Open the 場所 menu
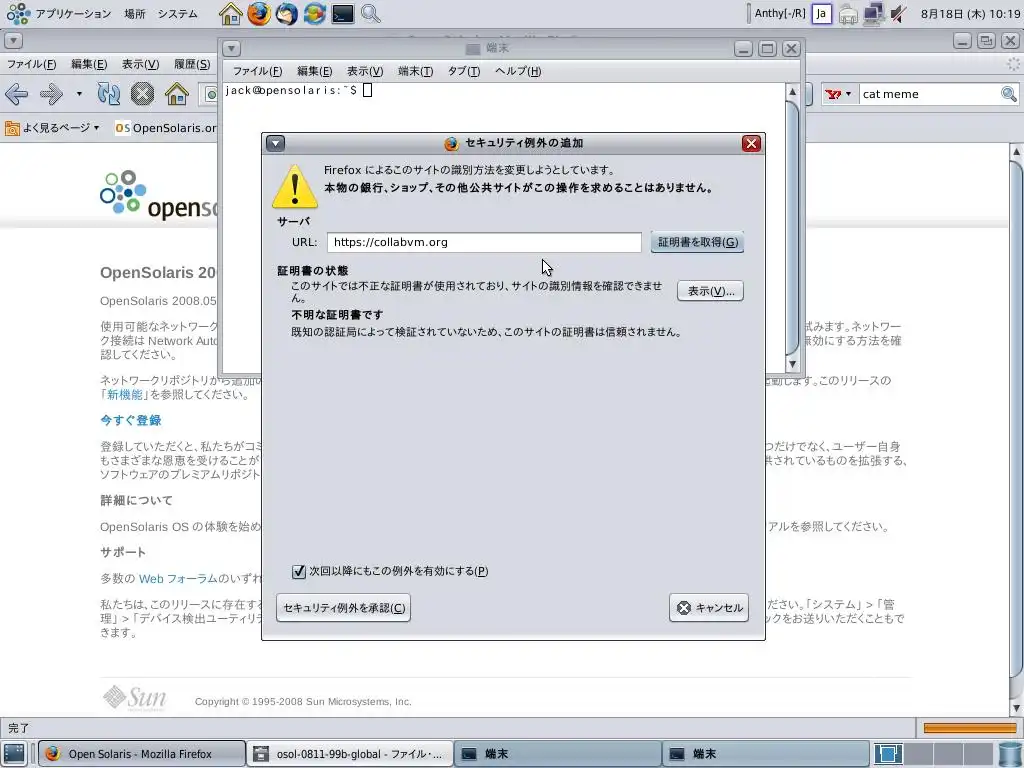Viewport: 1024px width, 768px height. [x=135, y=14]
